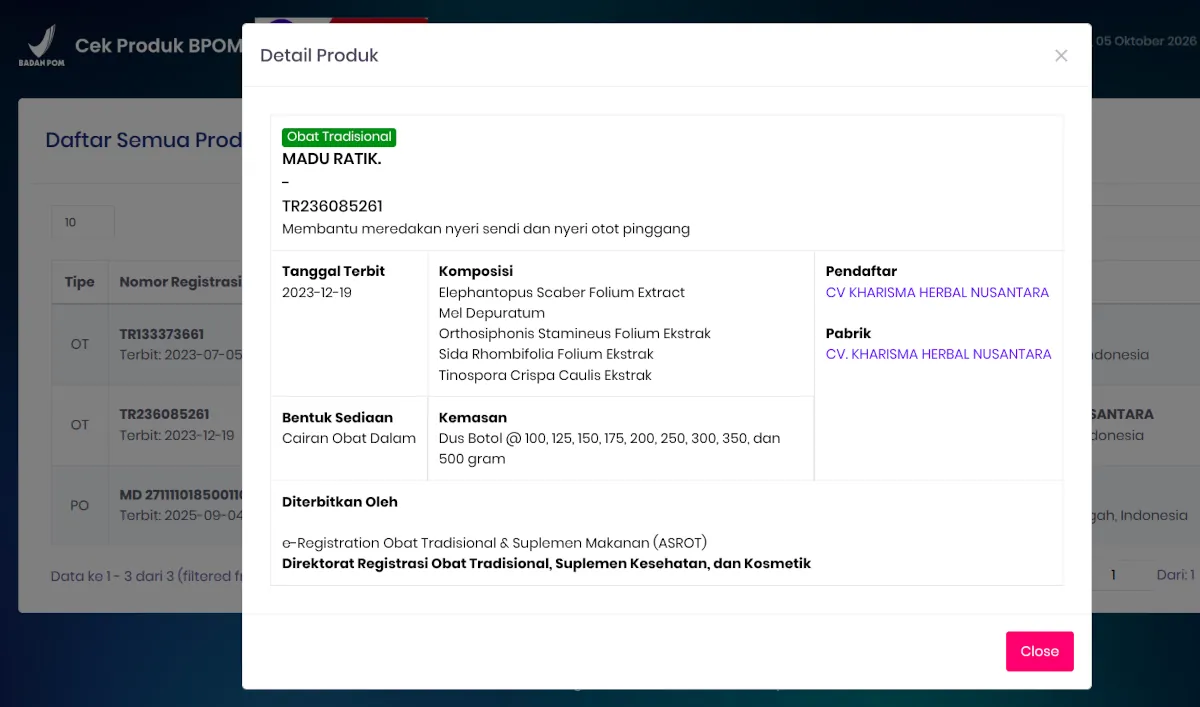Click the PO type cell in table

[80, 505]
